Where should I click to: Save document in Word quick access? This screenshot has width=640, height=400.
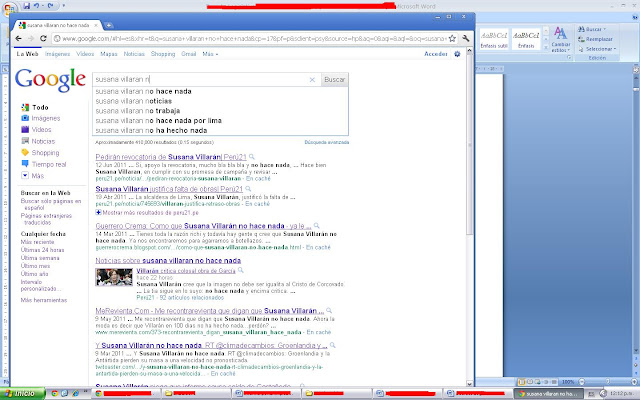pos(27,6)
